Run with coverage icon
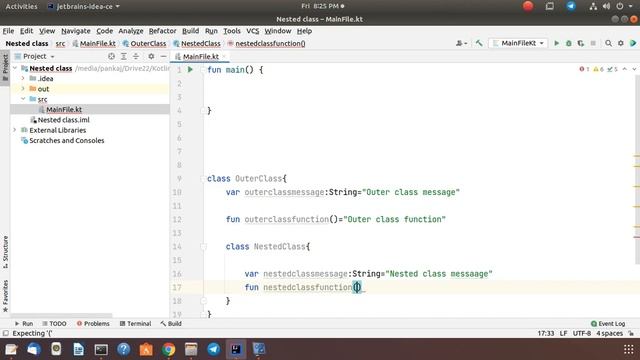 pyautogui.click(x=581, y=43)
